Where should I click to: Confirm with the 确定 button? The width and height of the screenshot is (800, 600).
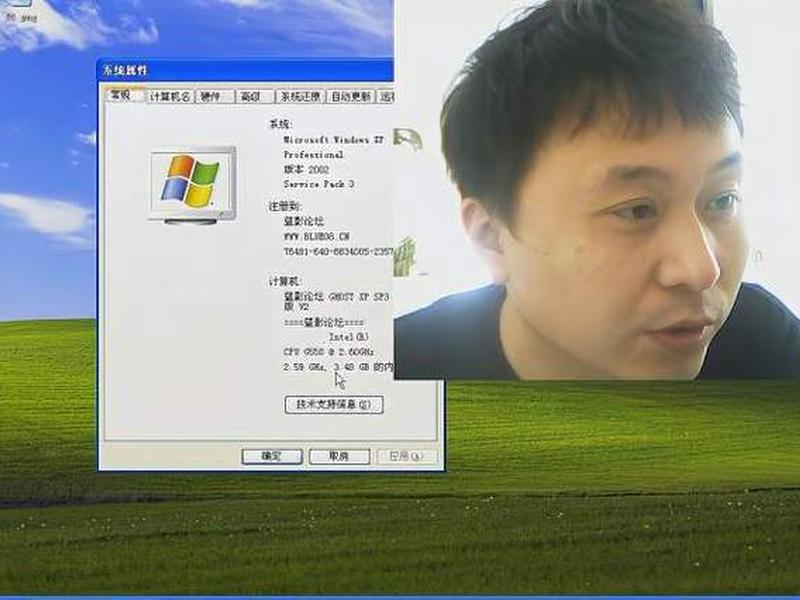(272, 456)
